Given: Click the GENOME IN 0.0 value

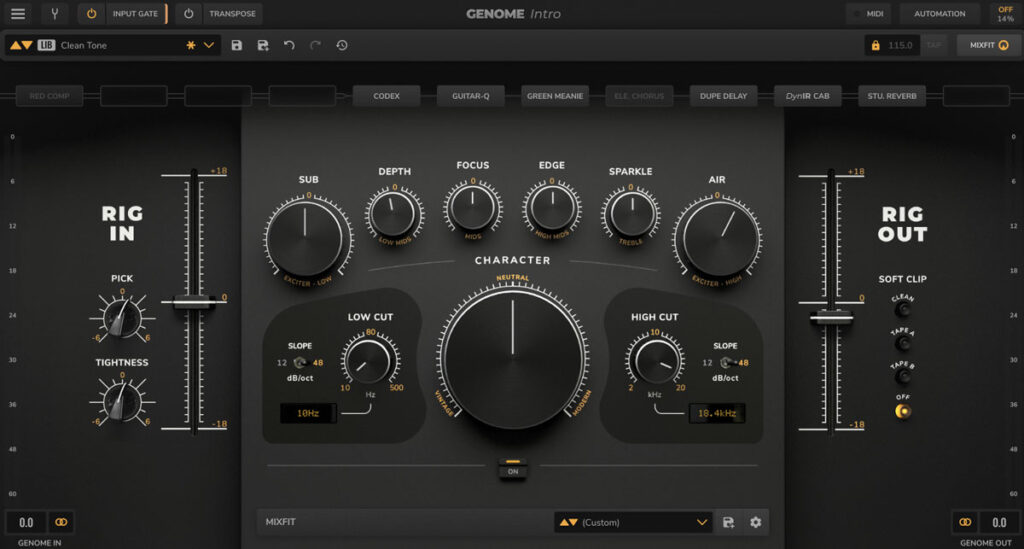Looking at the screenshot, I should click(25, 522).
